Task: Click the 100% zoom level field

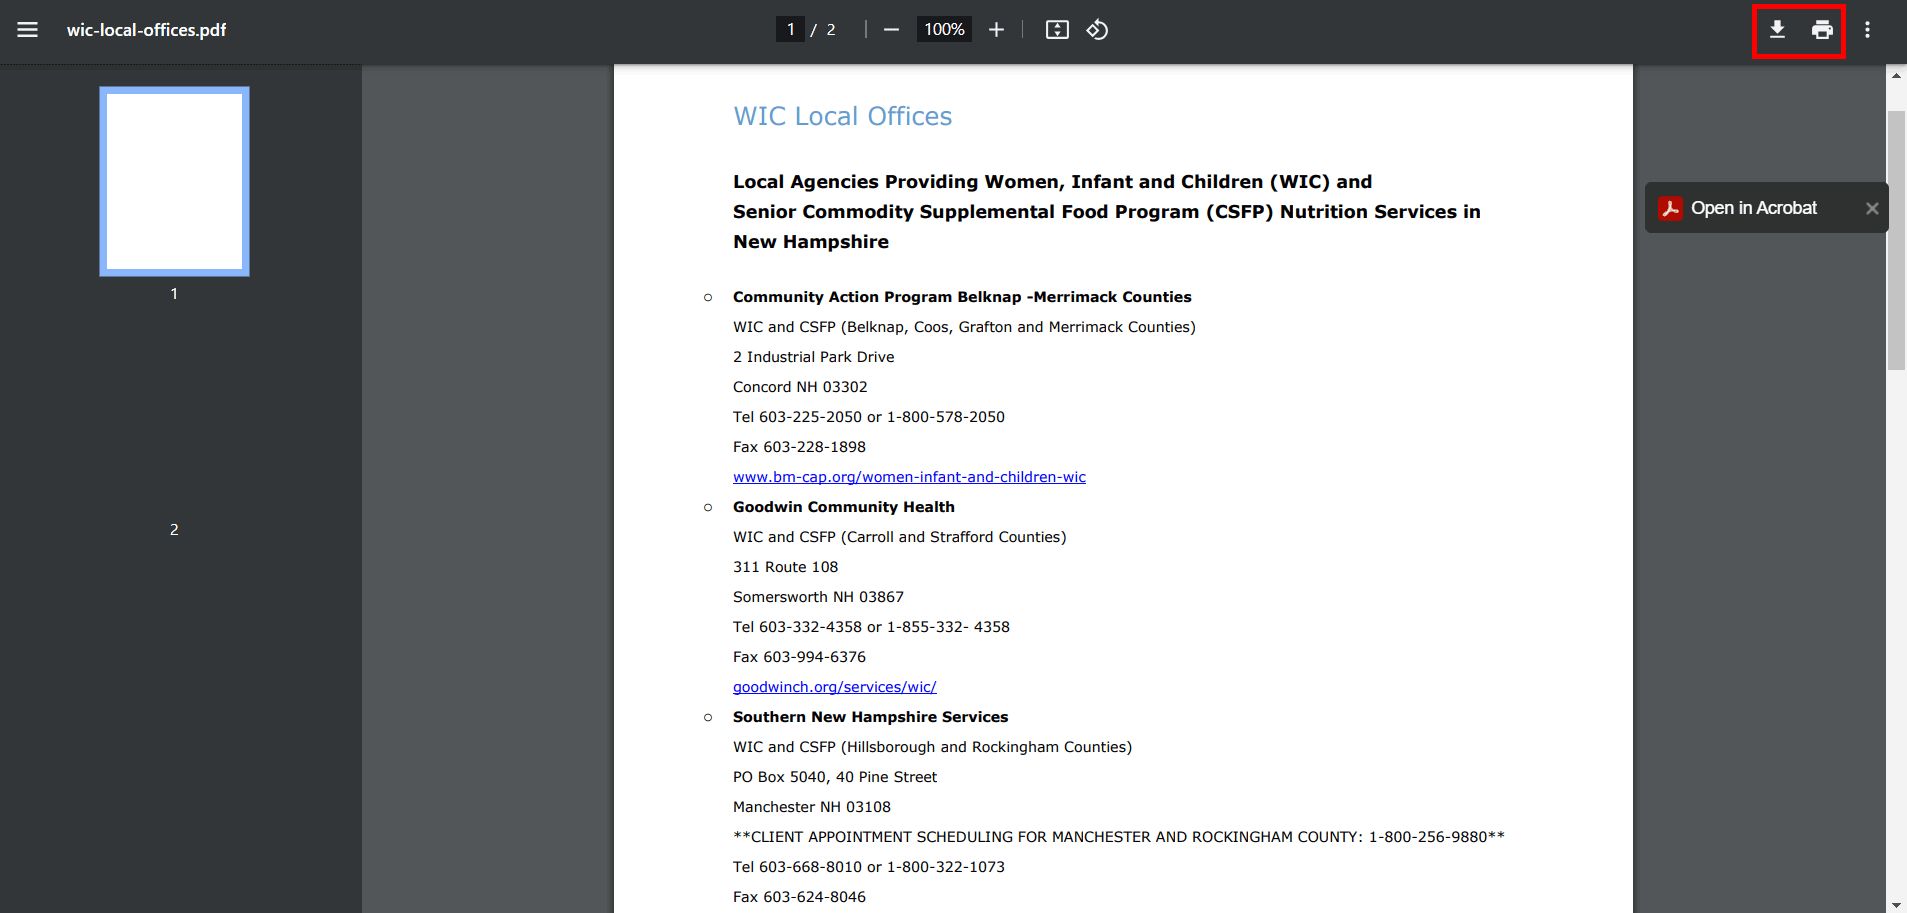Action: (x=944, y=30)
